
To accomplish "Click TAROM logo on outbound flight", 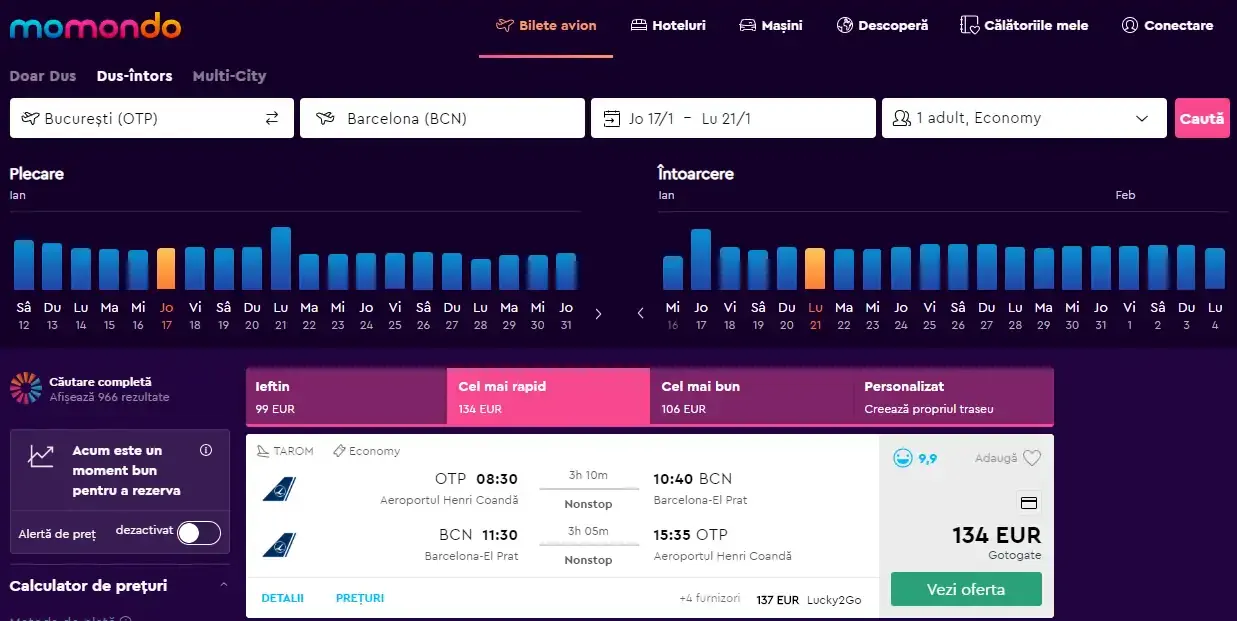I will (x=279, y=490).
